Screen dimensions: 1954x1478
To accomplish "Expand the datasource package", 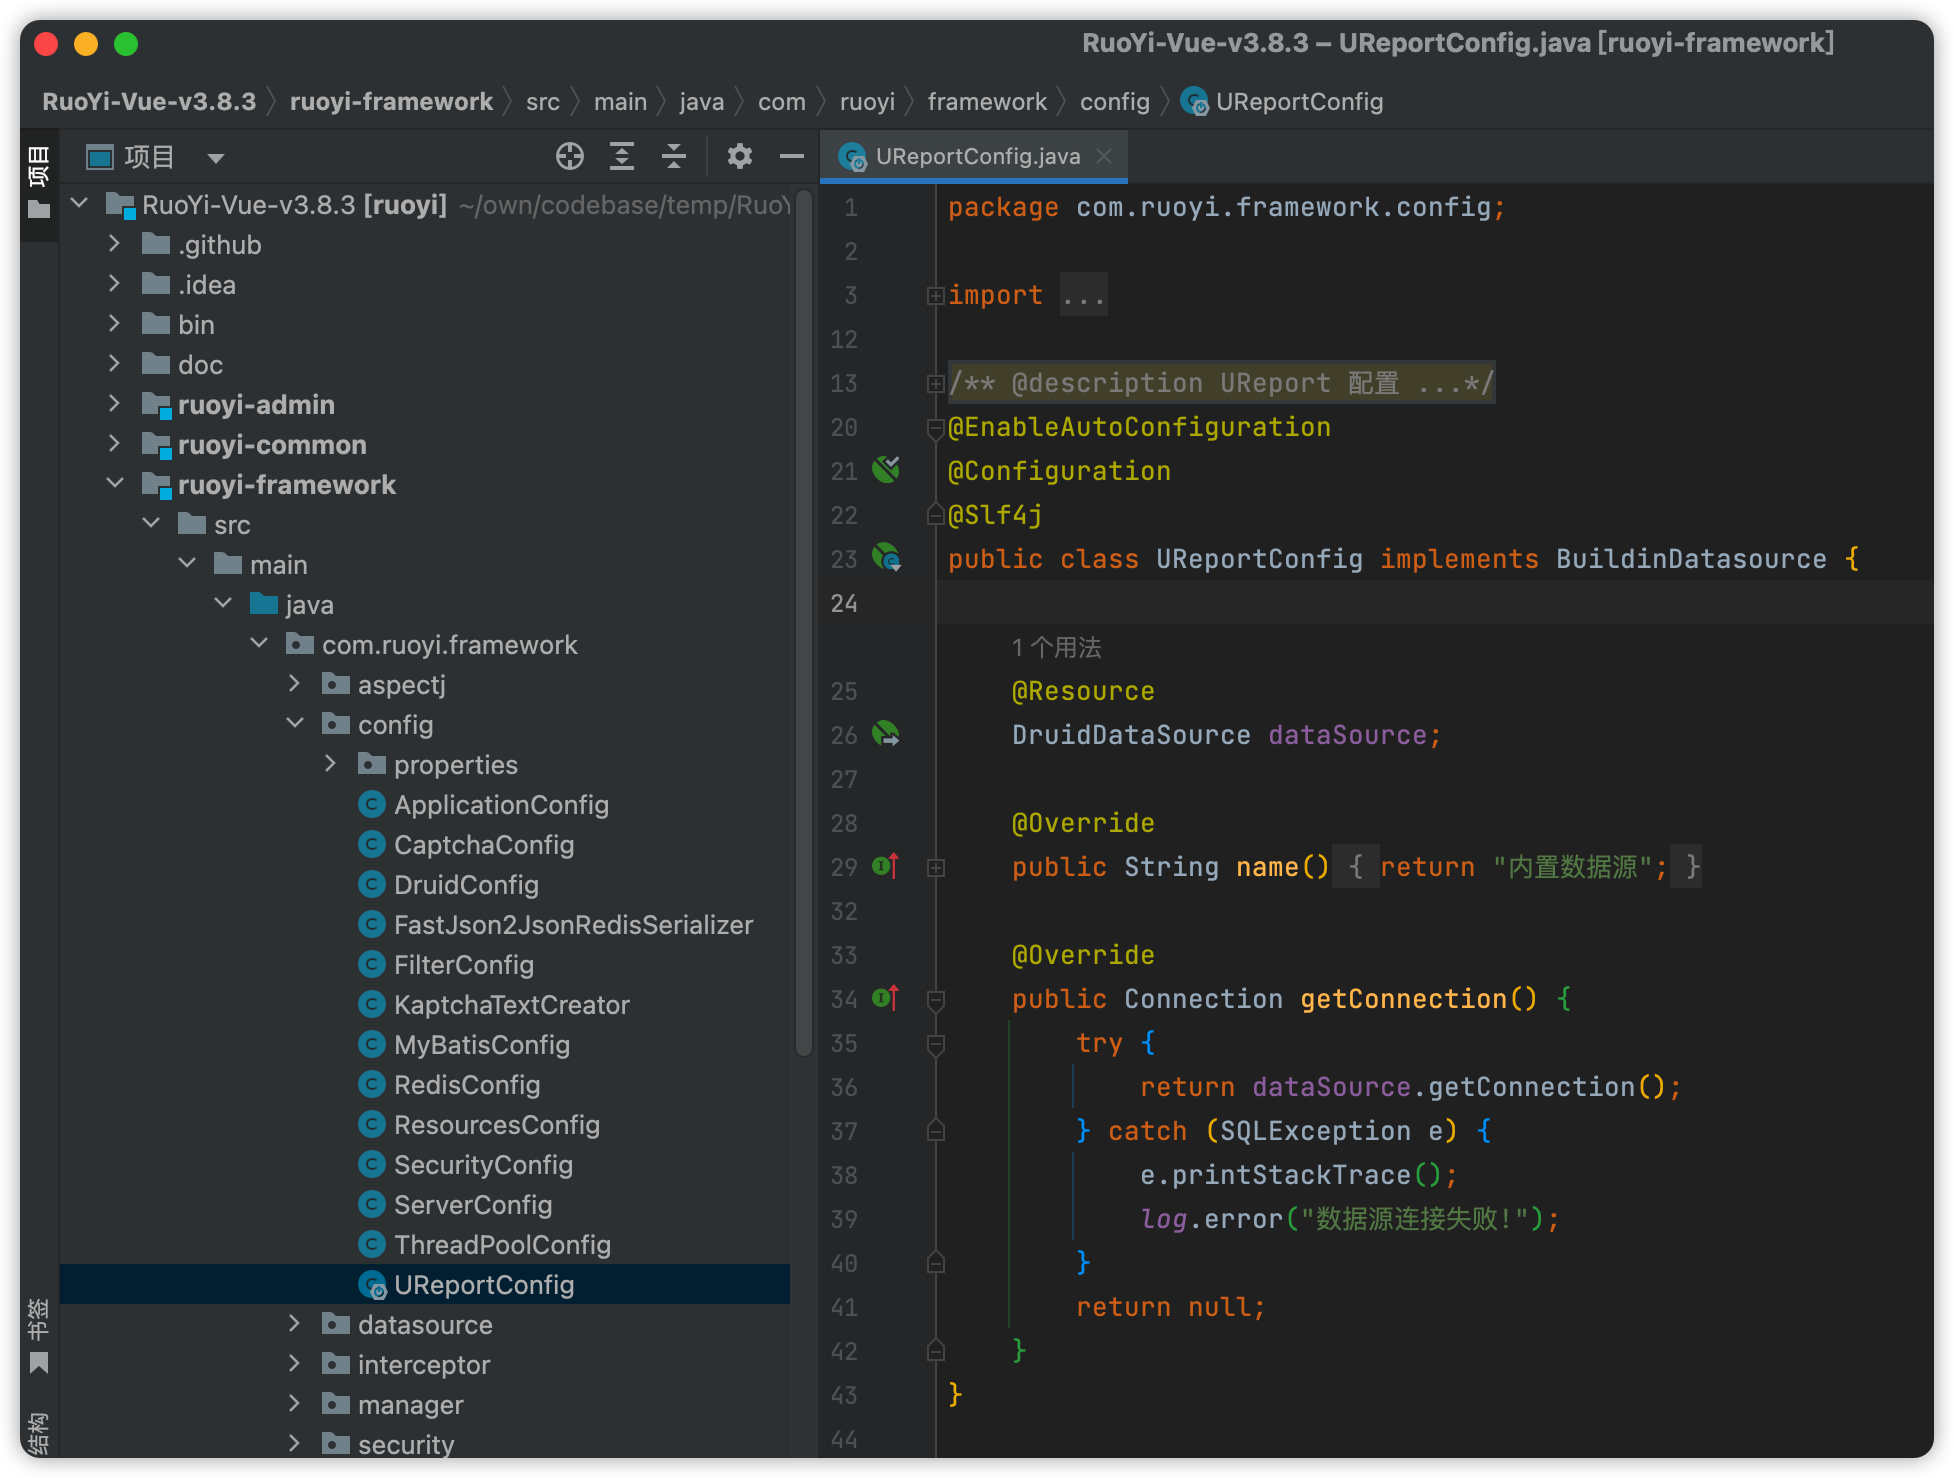I will pyautogui.click(x=295, y=1324).
